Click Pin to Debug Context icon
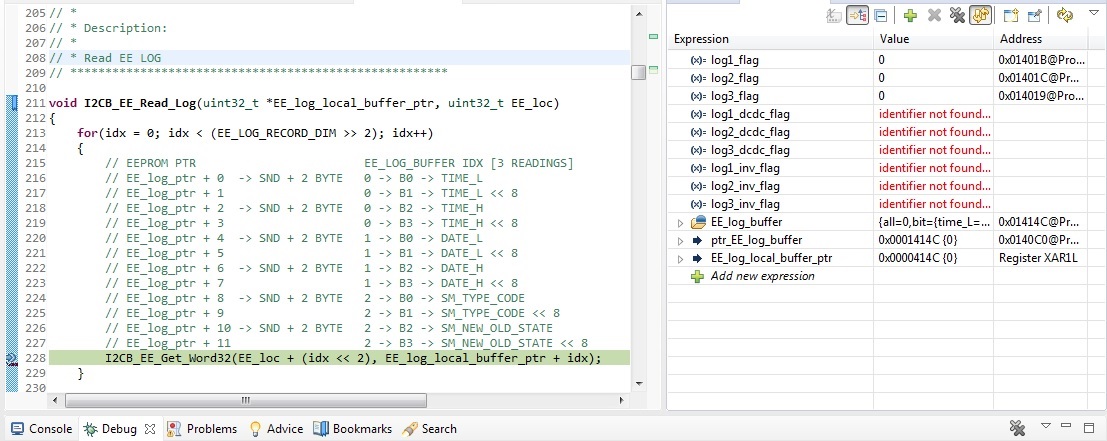1107x441 pixels. tap(1034, 15)
